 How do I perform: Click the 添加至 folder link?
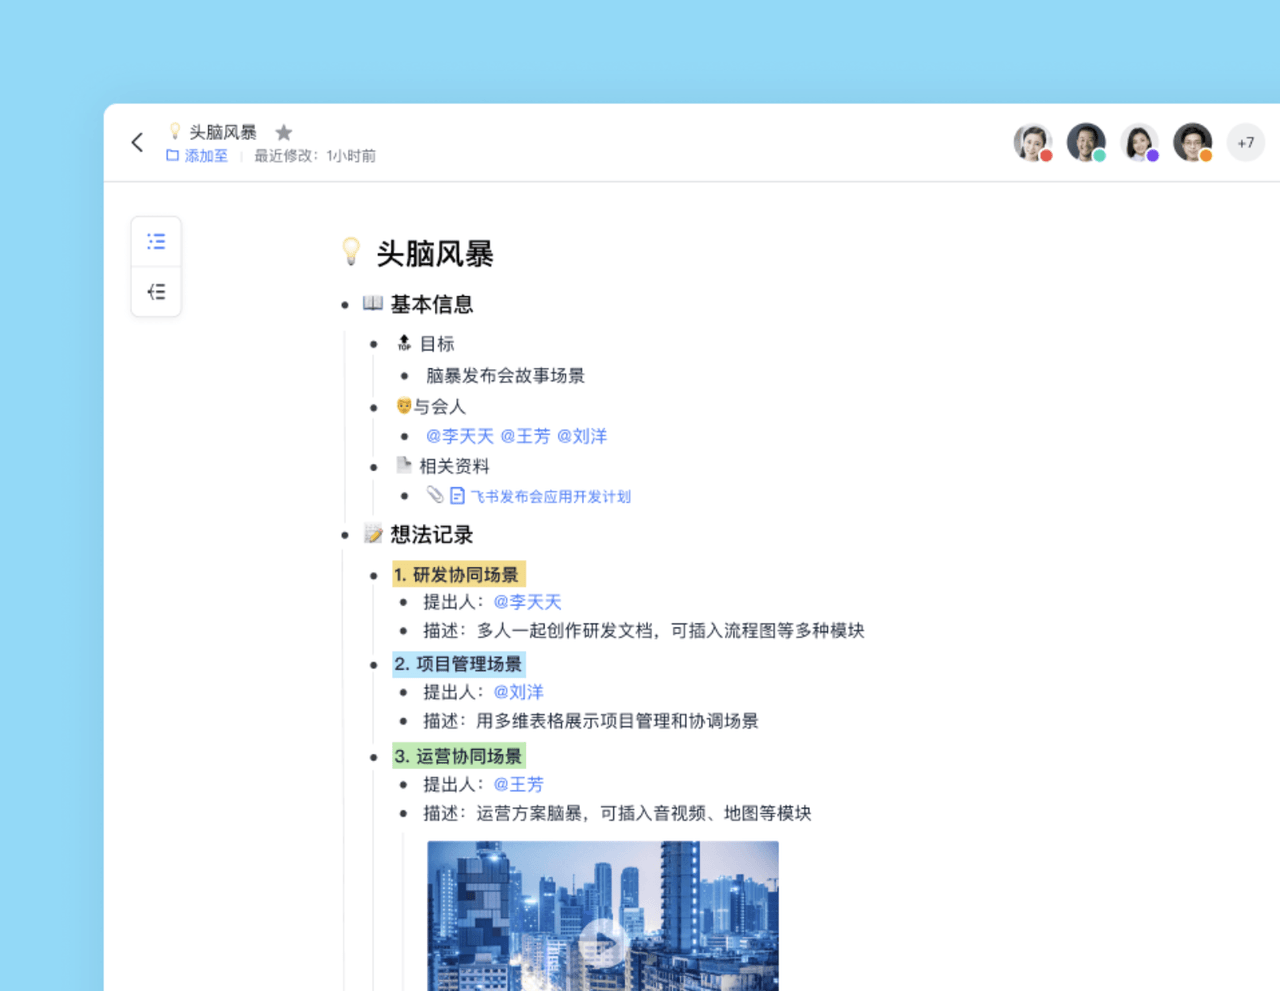coord(197,156)
